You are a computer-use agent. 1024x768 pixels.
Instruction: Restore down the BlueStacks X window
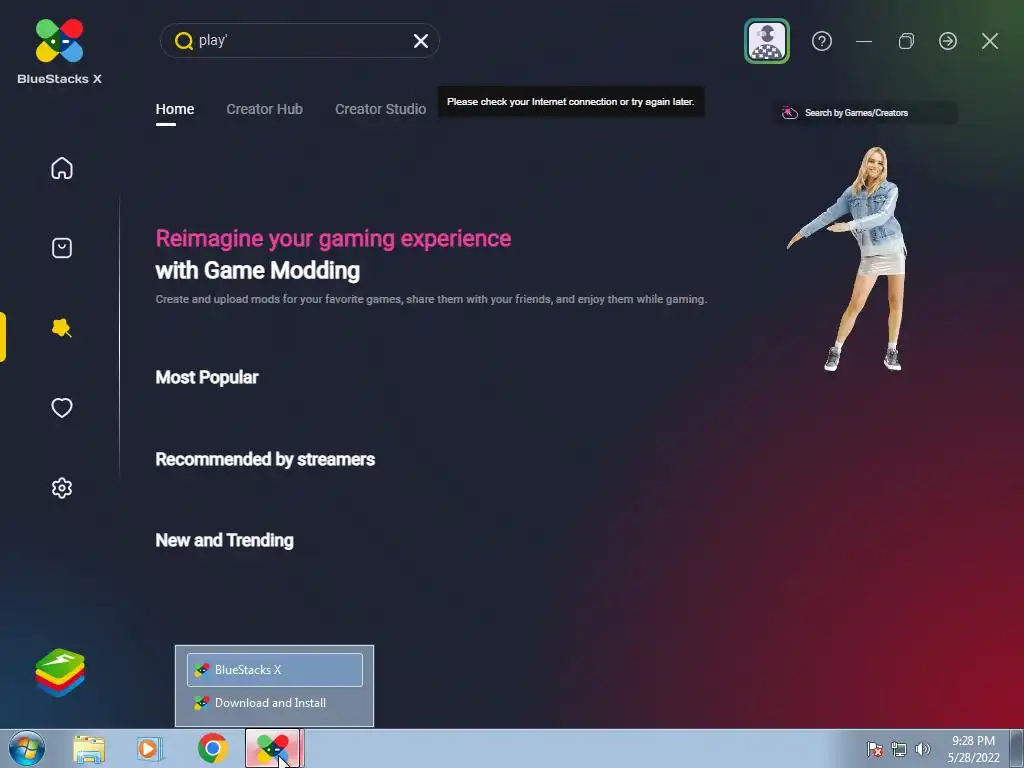pos(906,41)
